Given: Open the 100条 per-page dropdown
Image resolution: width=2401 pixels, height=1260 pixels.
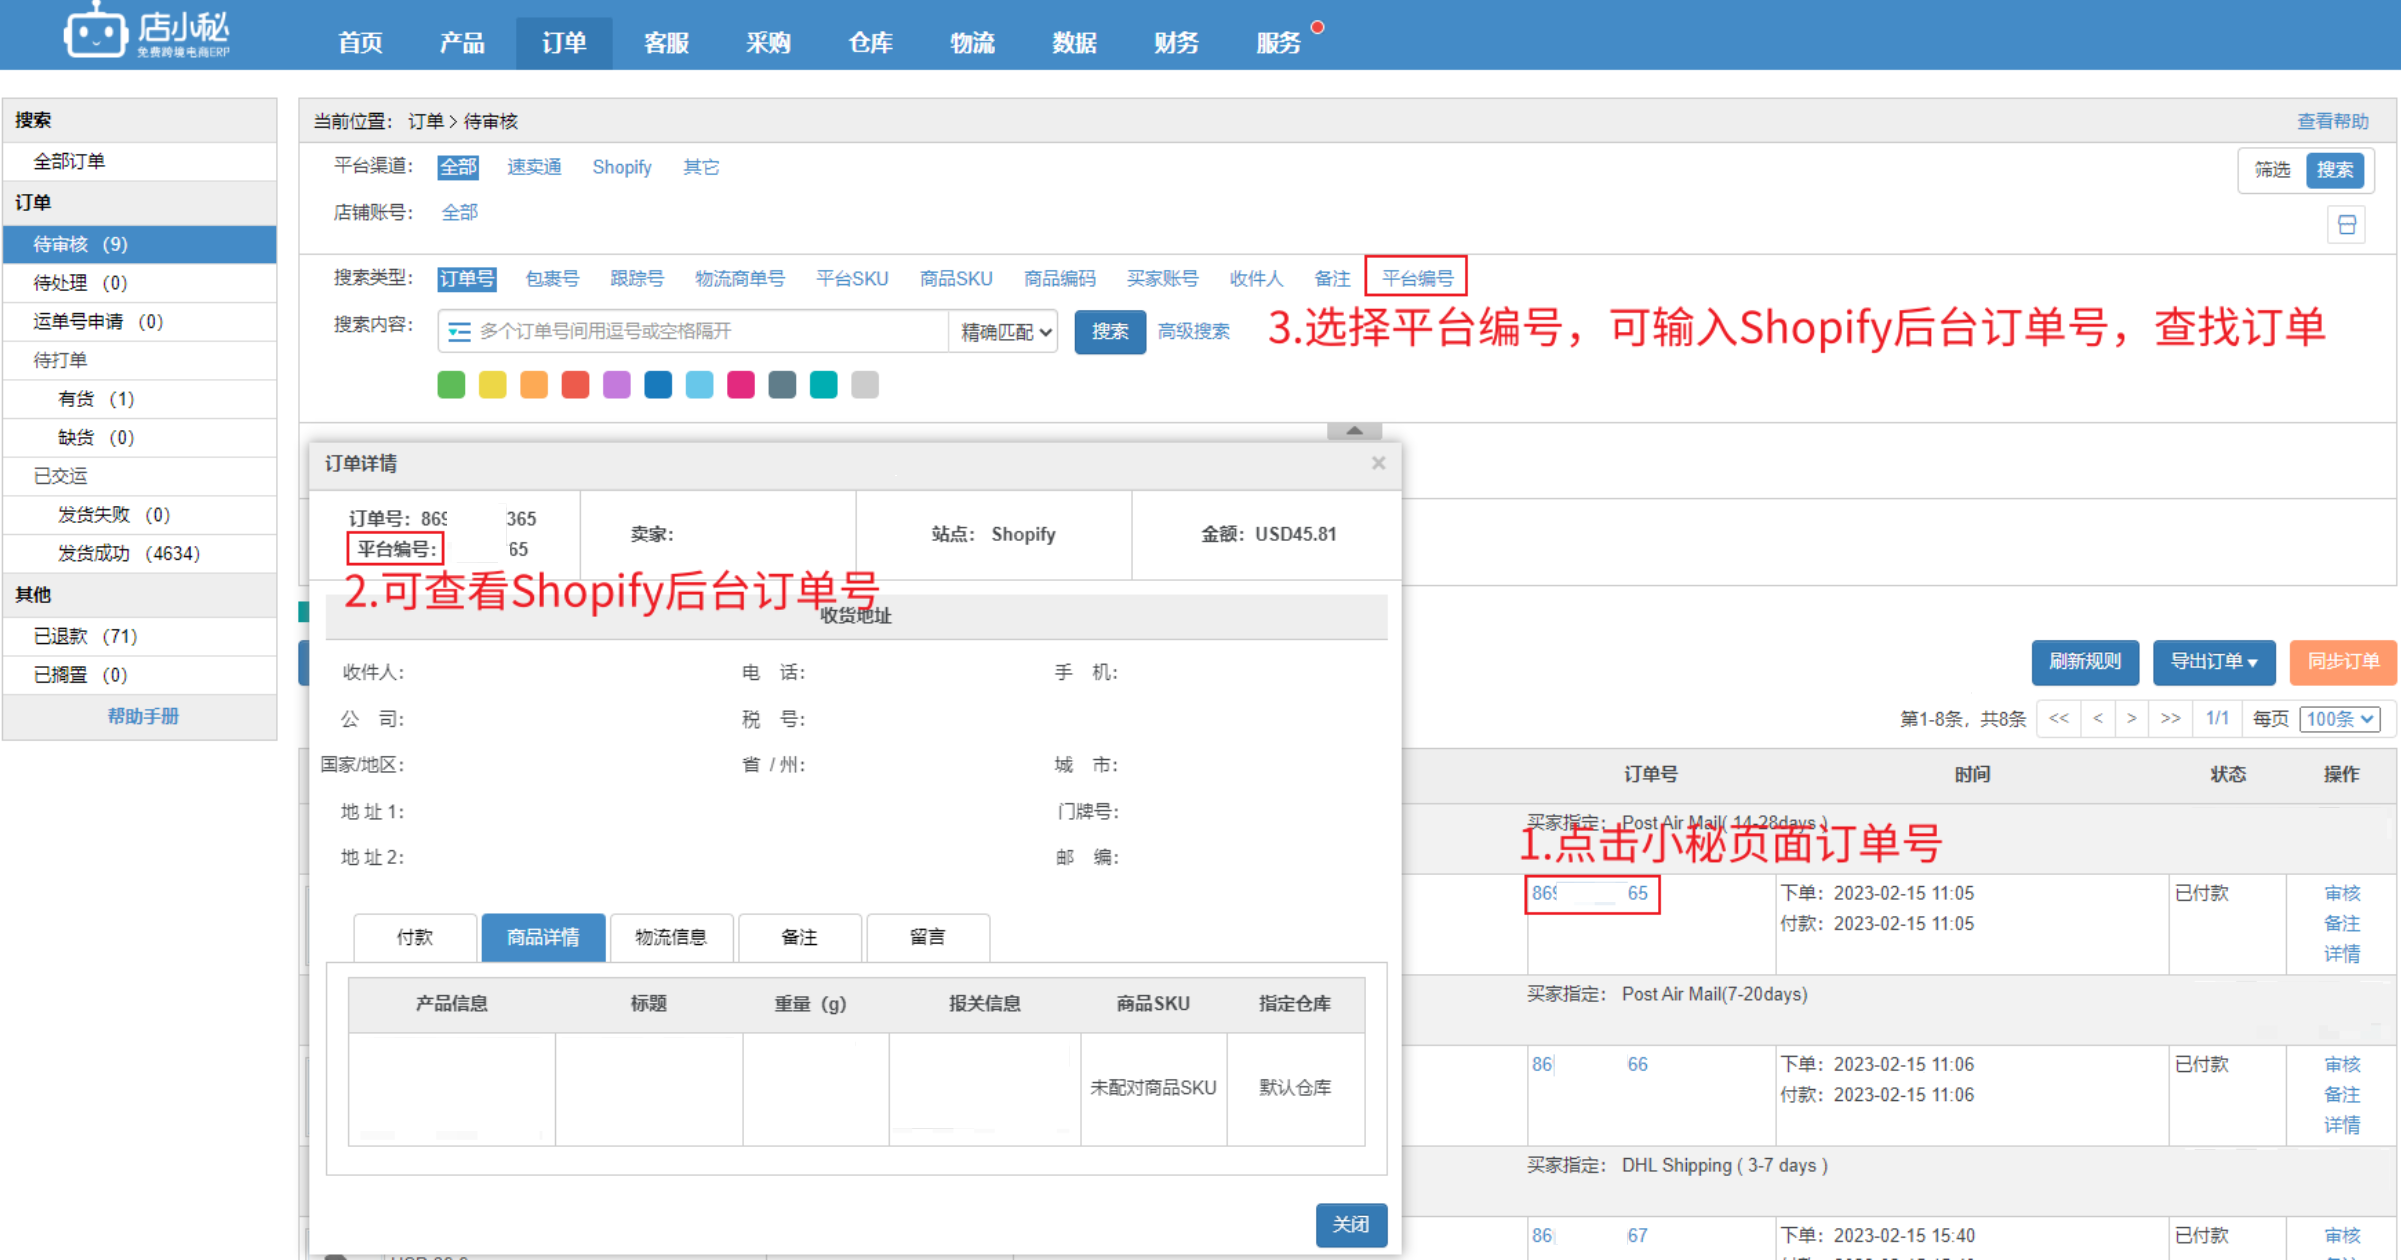Looking at the screenshot, I should pyautogui.click(x=2339, y=718).
